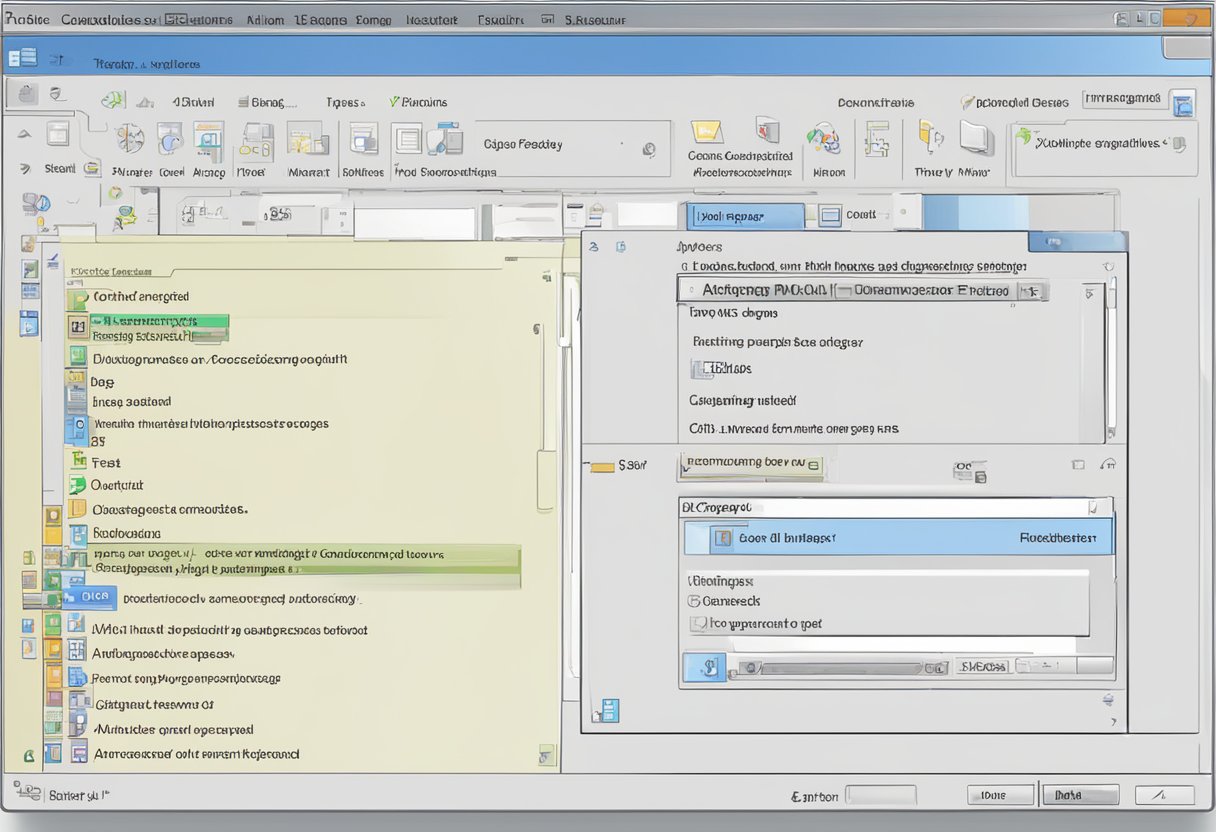Select the highlighted blue 'Yool' tab
Image resolution: width=1216 pixels, height=832 pixels.
745,216
